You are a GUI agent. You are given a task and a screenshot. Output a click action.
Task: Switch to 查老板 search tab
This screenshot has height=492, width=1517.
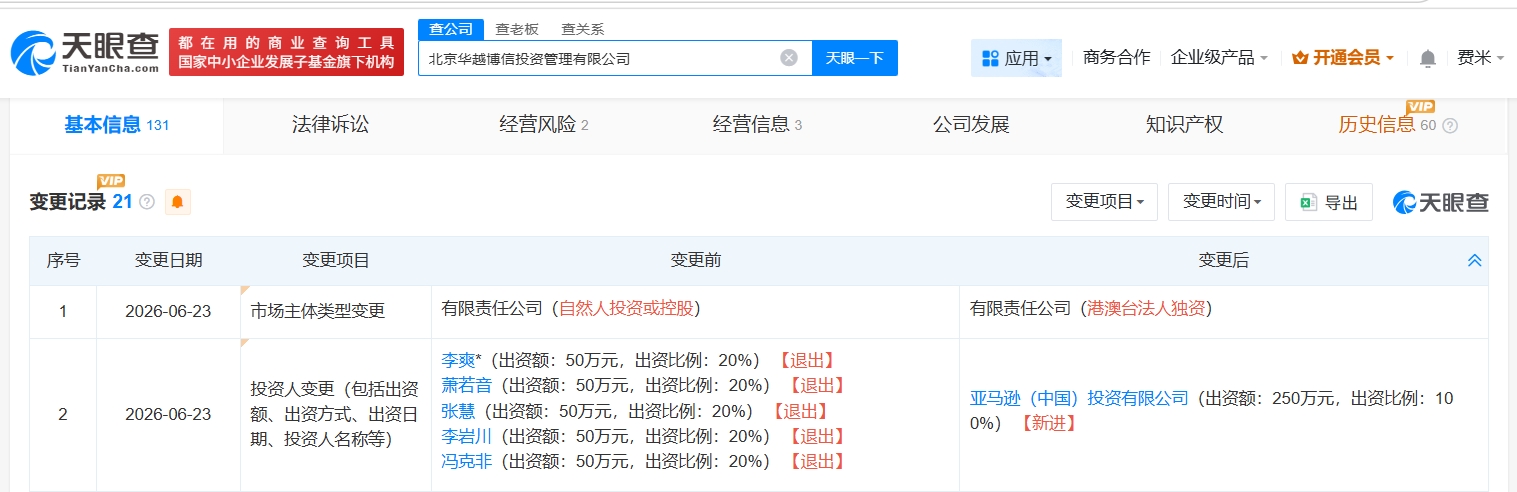517,29
